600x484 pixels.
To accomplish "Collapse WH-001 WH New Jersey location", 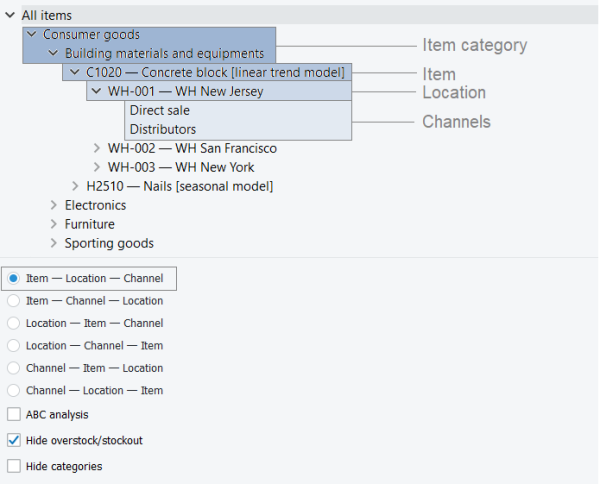I will coord(96,92).
